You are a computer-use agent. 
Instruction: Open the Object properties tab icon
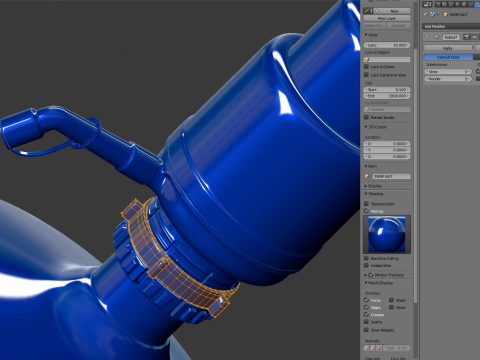click(x=464, y=4)
